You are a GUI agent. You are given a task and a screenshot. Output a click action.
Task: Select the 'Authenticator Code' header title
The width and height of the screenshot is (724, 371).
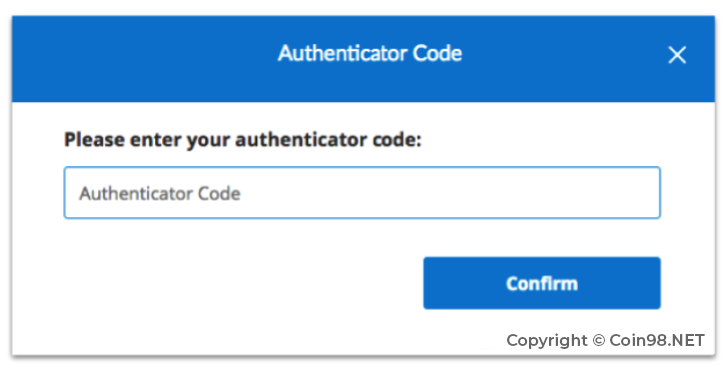tap(370, 53)
